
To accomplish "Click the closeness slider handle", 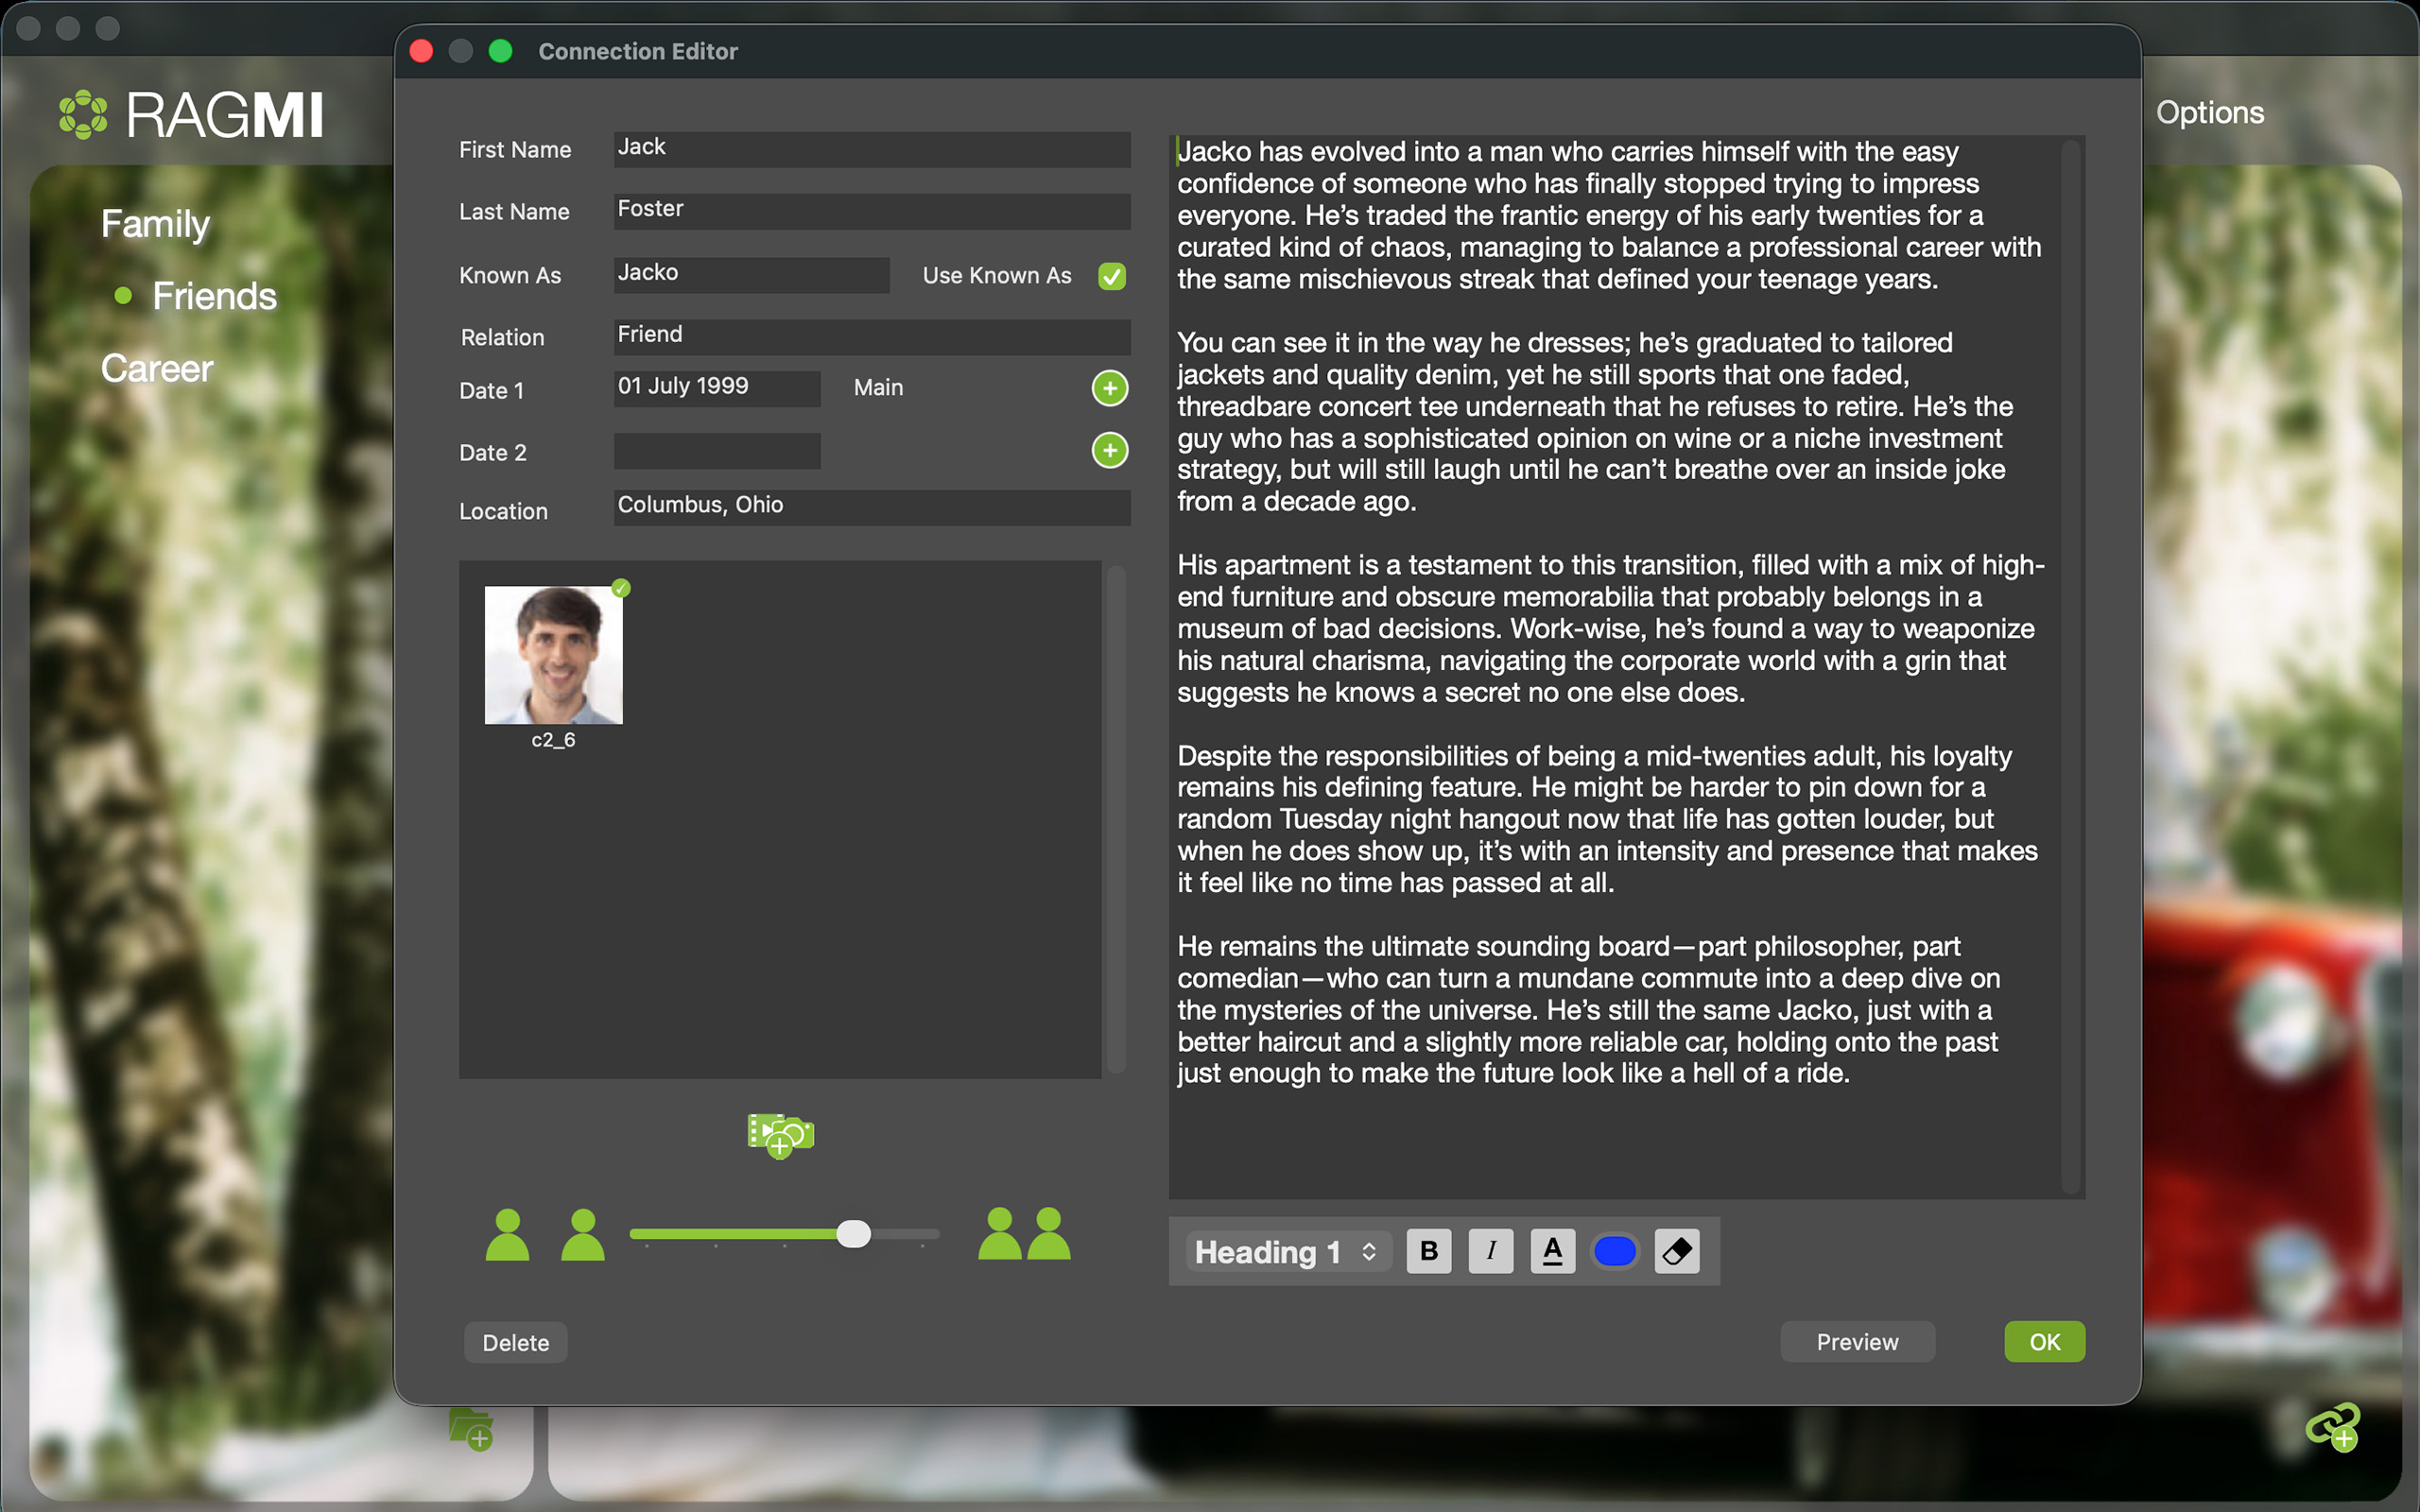I will pyautogui.click(x=853, y=1234).
